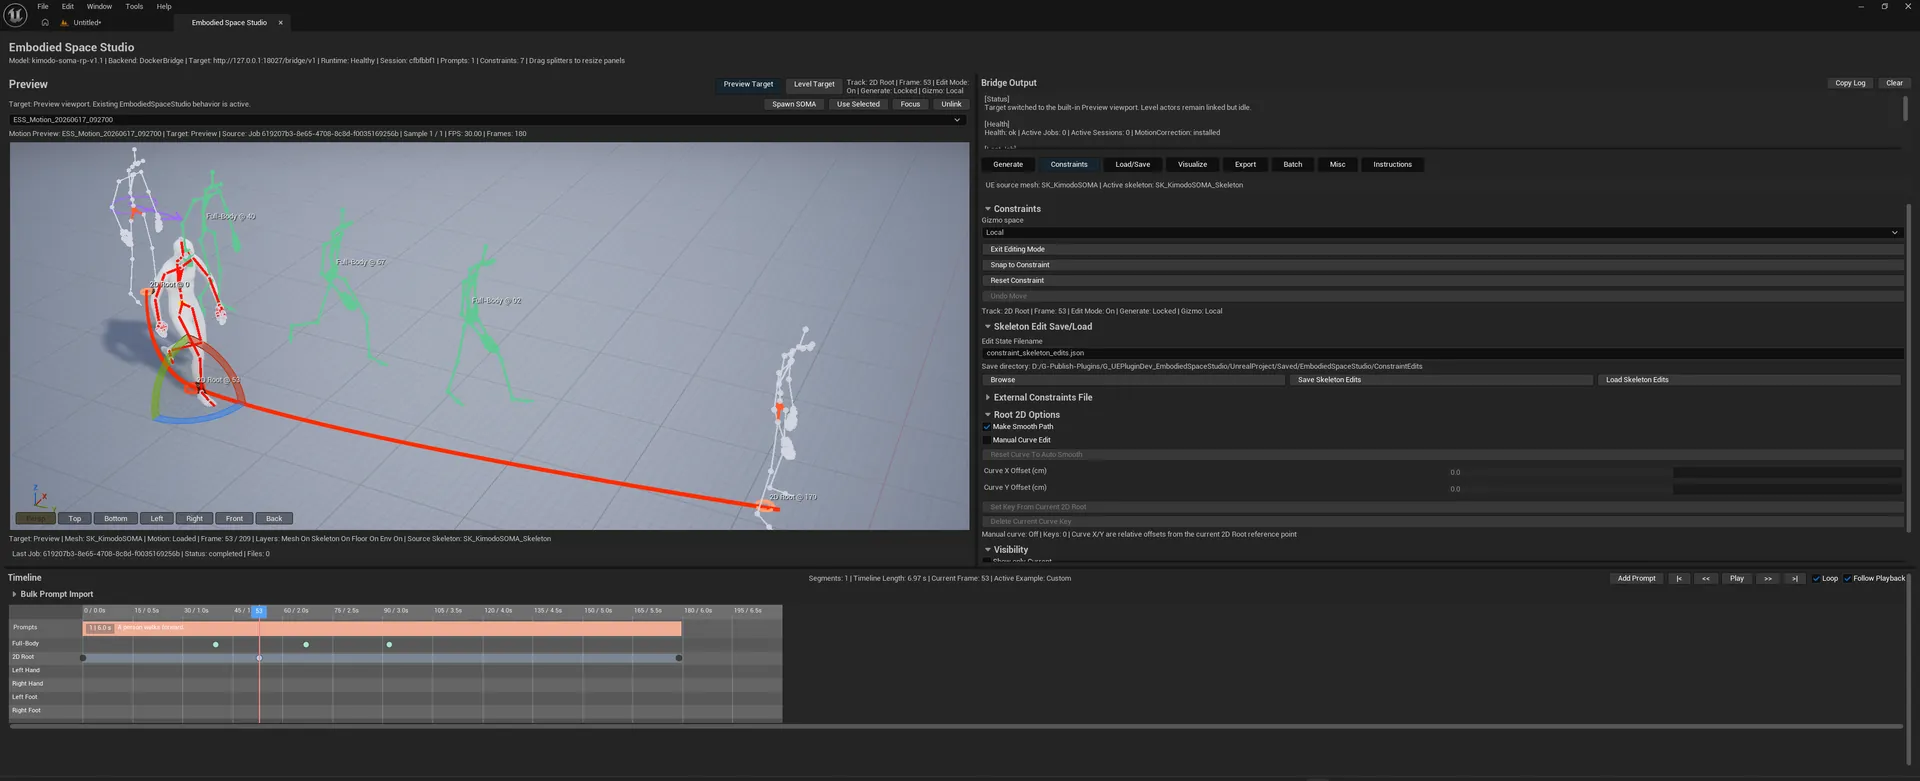Image resolution: width=1920 pixels, height=781 pixels.
Task: Open the Misc tab
Action: (x=1338, y=164)
